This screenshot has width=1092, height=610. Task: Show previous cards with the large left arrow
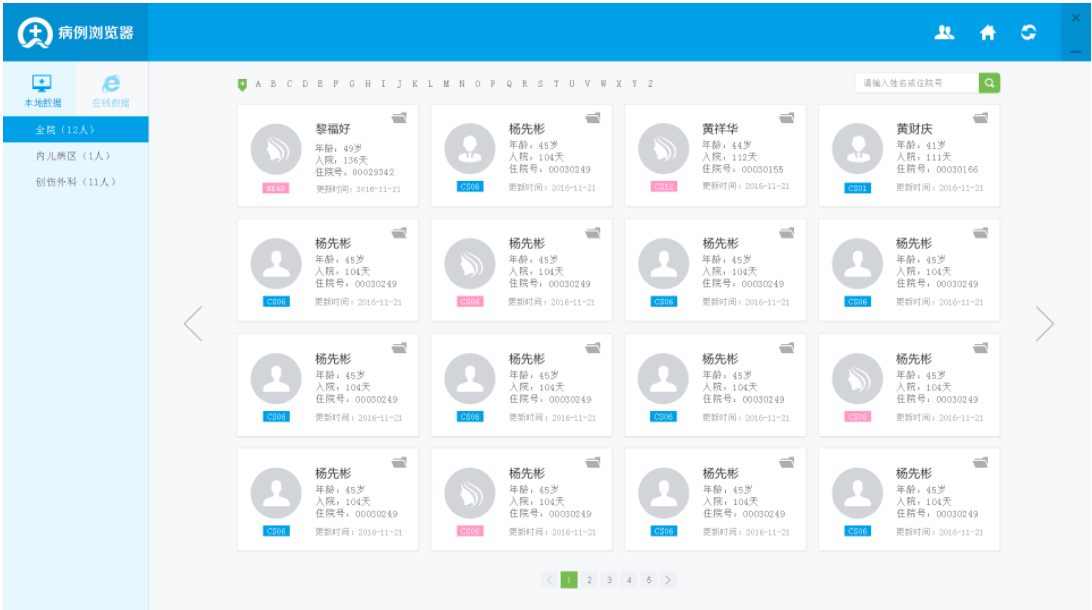click(193, 323)
